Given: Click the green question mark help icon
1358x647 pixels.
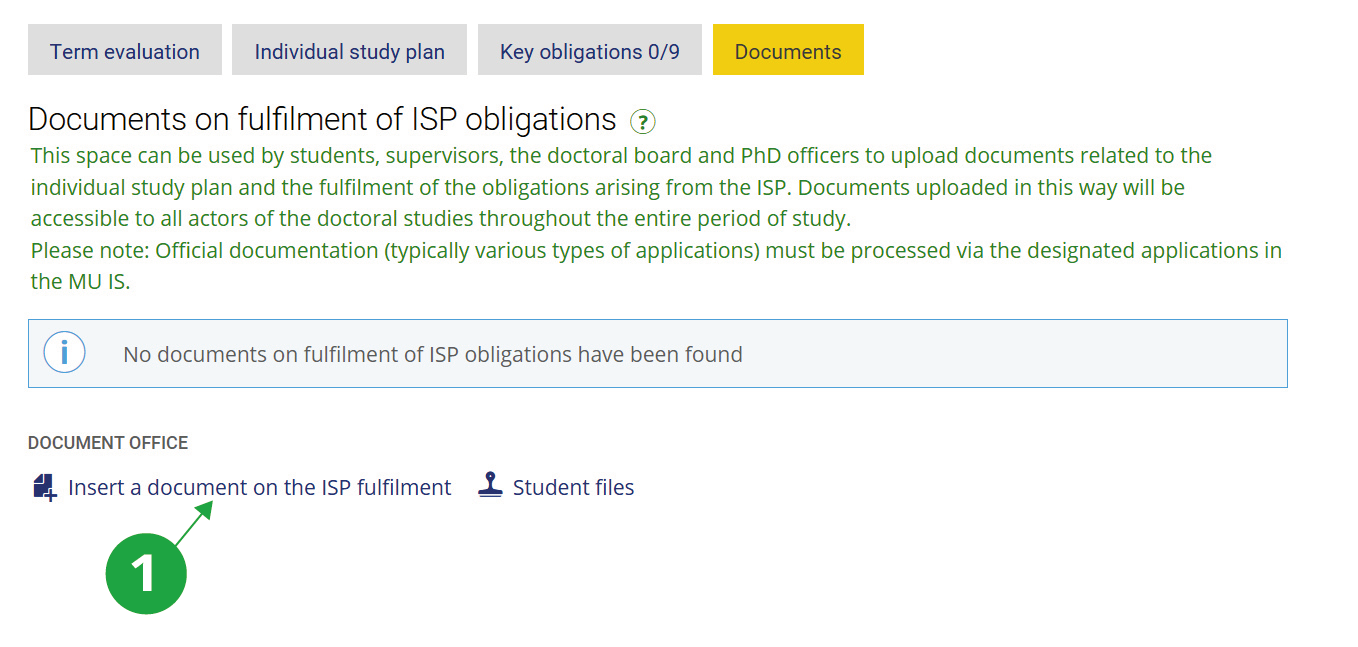Looking at the screenshot, I should click(x=642, y=123).
